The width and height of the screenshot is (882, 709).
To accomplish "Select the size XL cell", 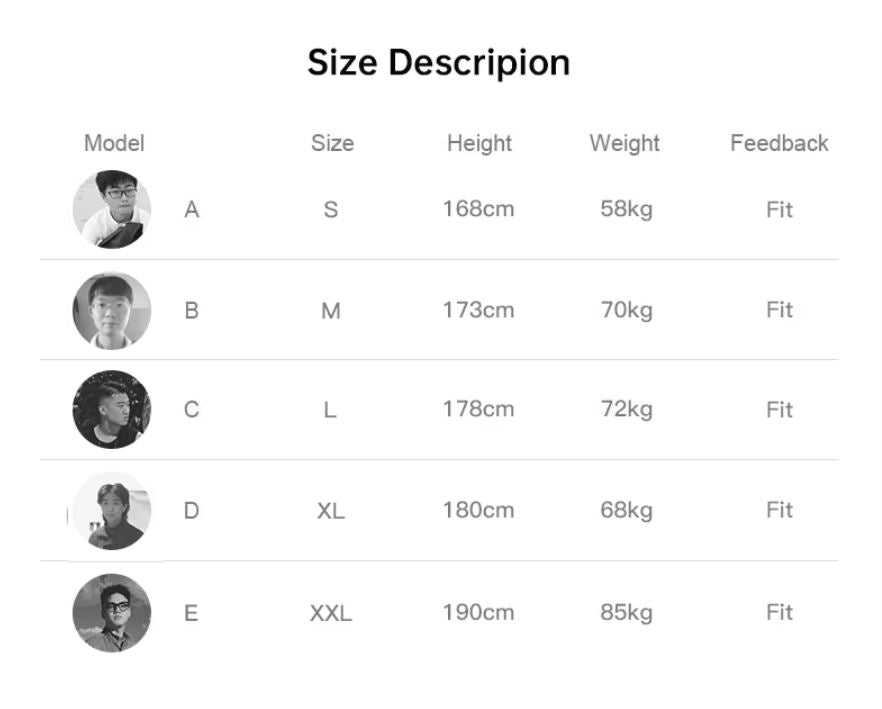I will pos(331,511).
